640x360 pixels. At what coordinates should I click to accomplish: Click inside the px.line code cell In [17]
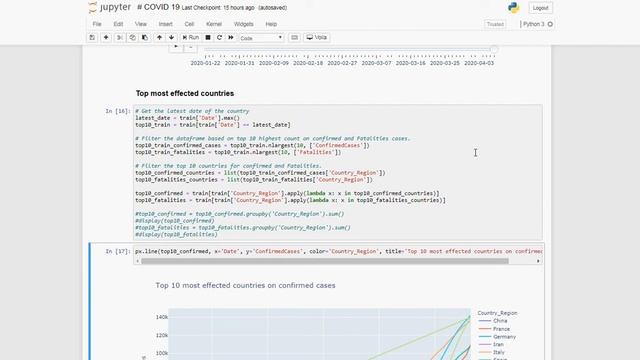pyautogui.click(x=338, y=251)
